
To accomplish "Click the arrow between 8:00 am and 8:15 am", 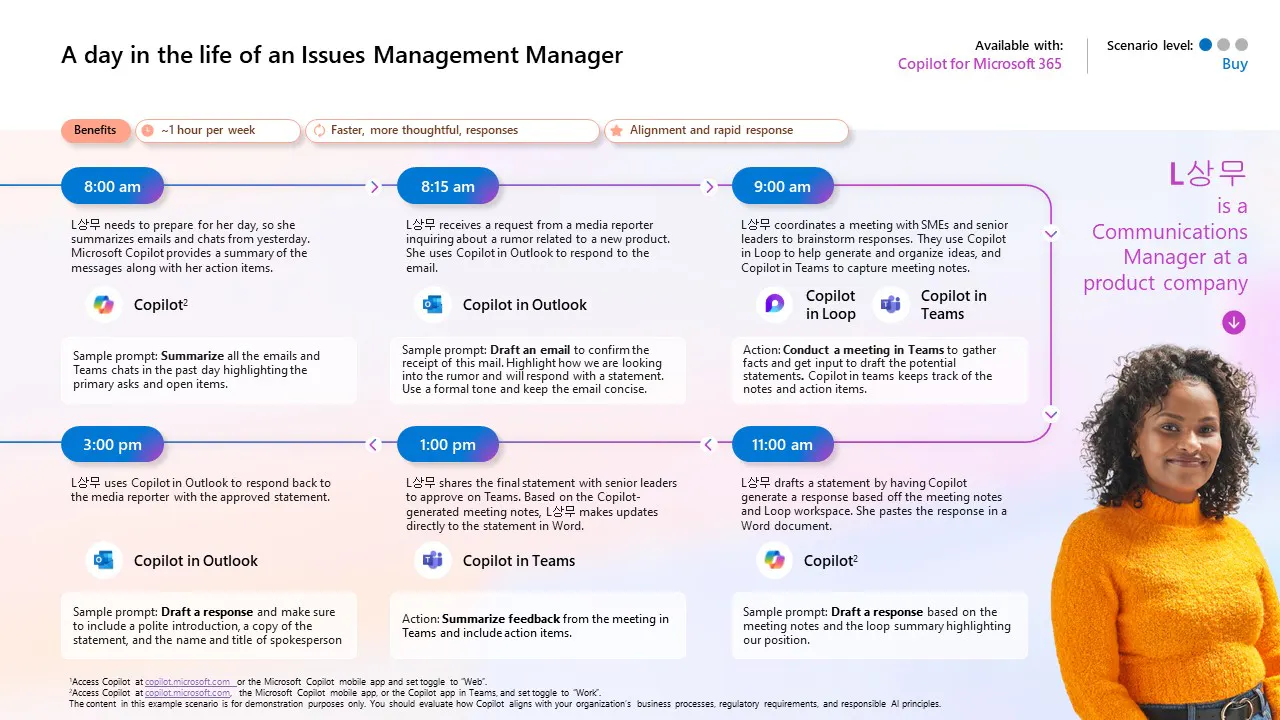I will pos(374,186).
